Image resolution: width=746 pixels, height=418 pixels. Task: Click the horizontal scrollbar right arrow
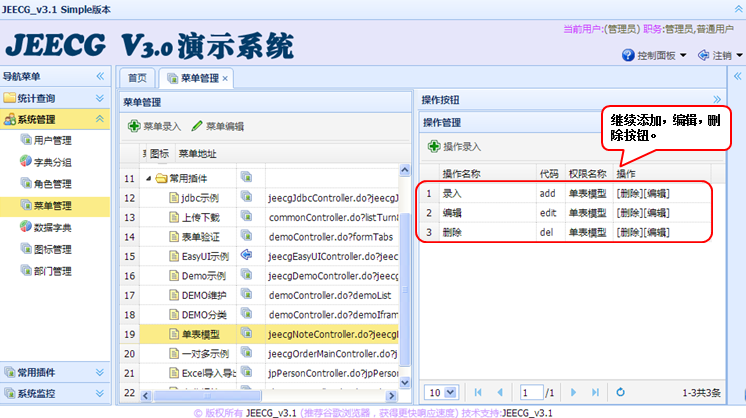pyautogui.click(x=392, y=396)
